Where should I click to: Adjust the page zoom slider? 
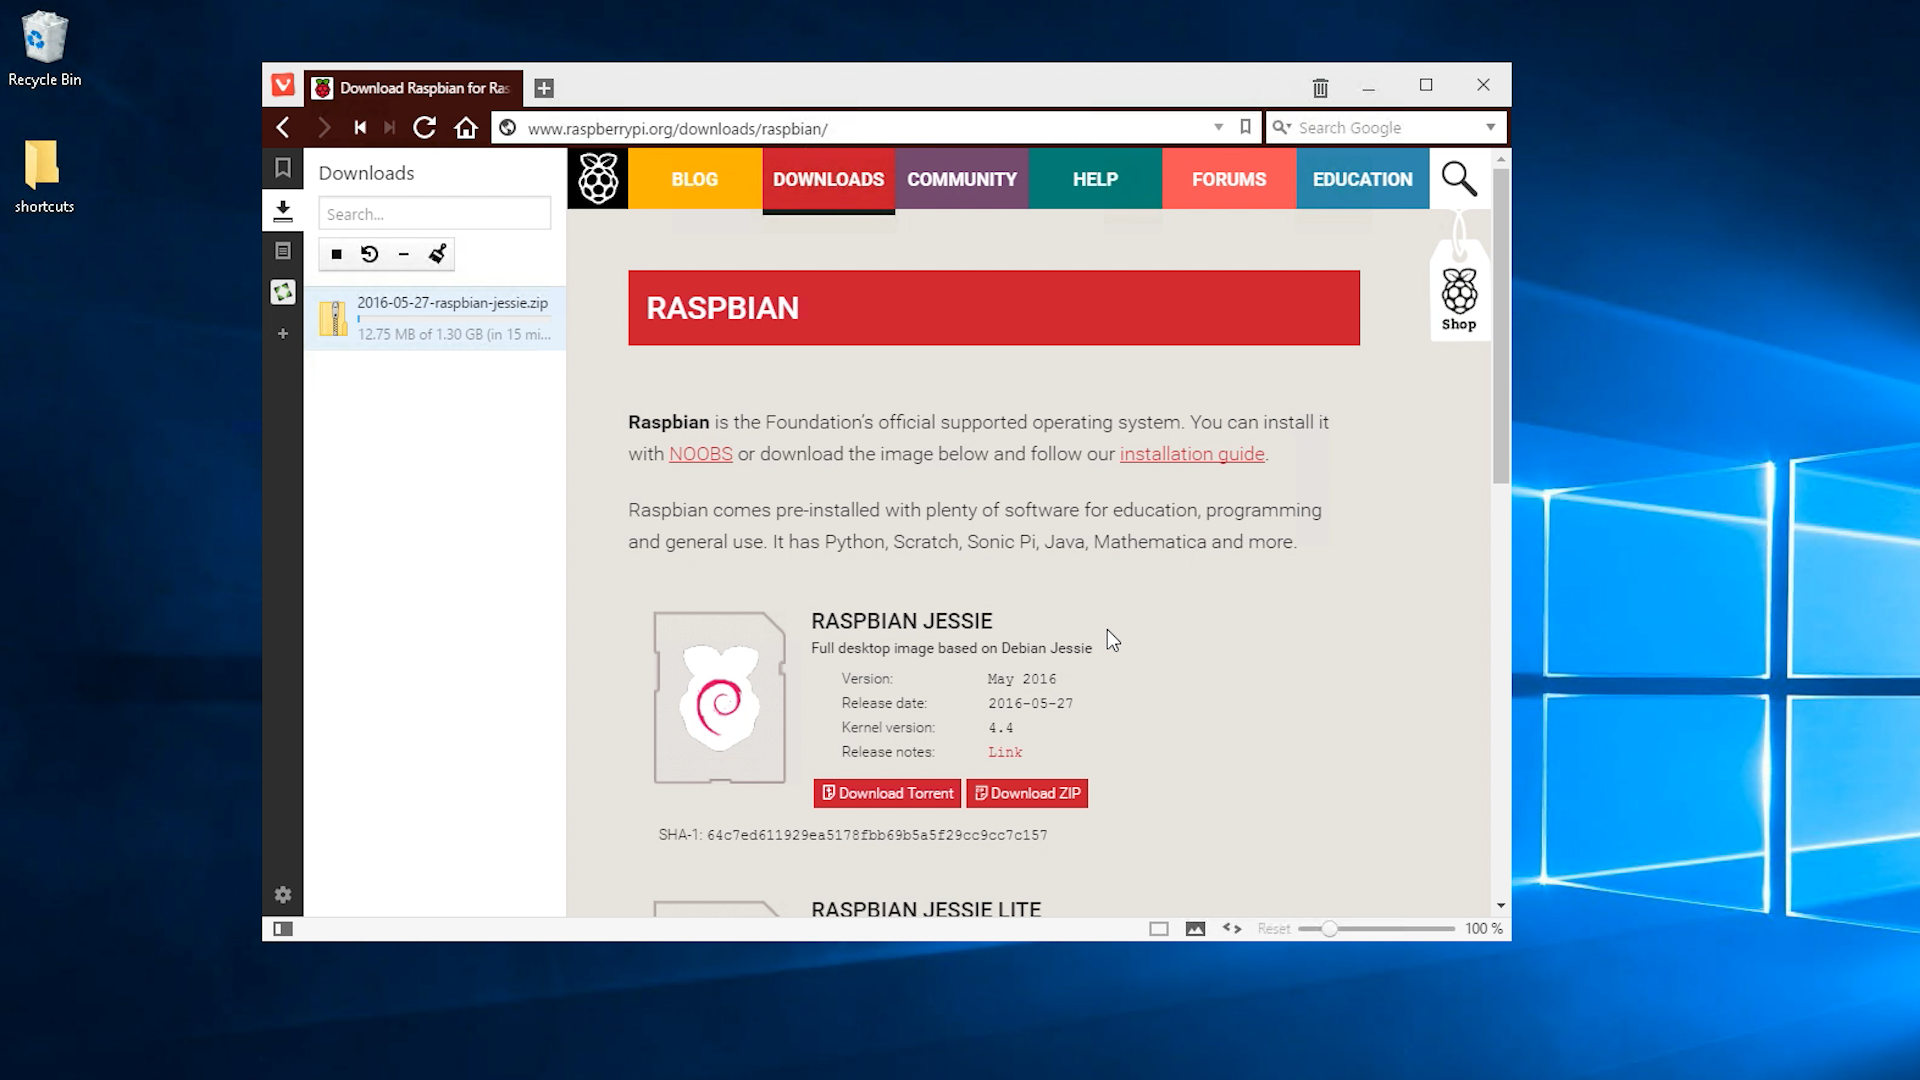(1329, 929)
